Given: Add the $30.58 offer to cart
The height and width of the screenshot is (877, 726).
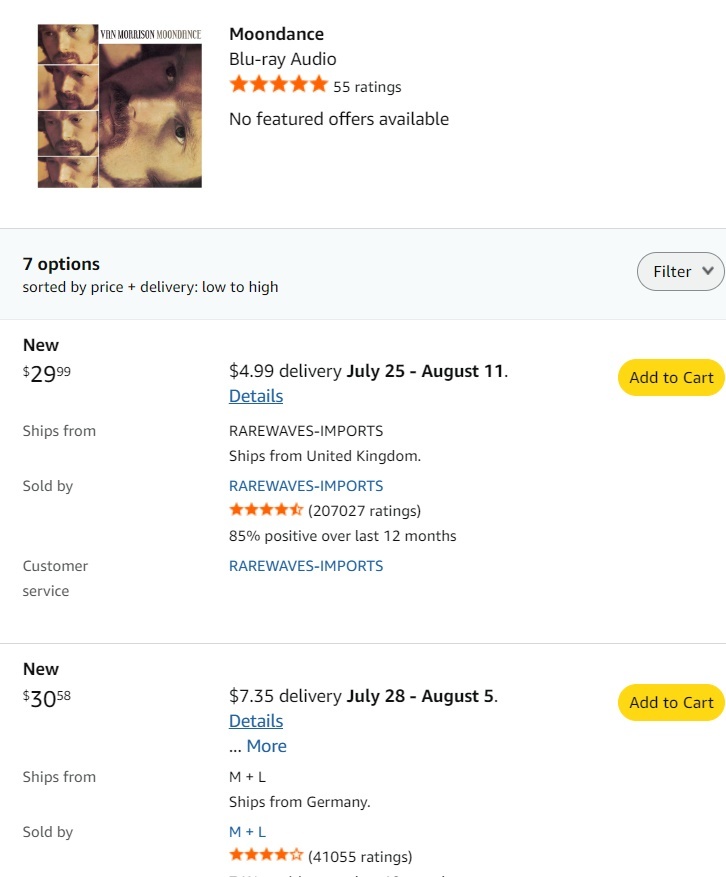Looking at the screenshot, I should point(671,702).
